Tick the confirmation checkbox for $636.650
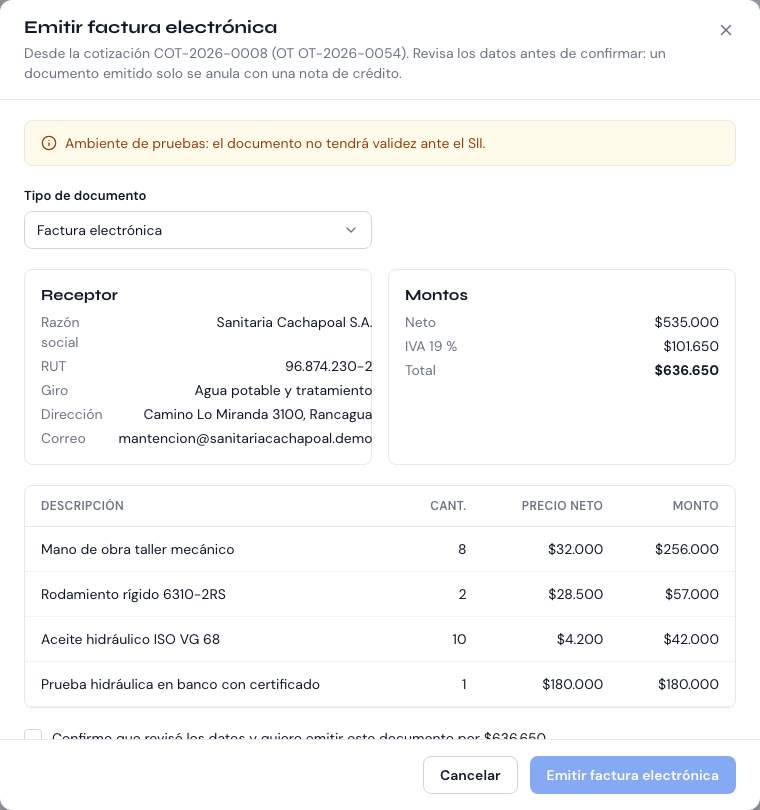Image resolution: width=760 pixels, height=810 pixels. [33, 734]
